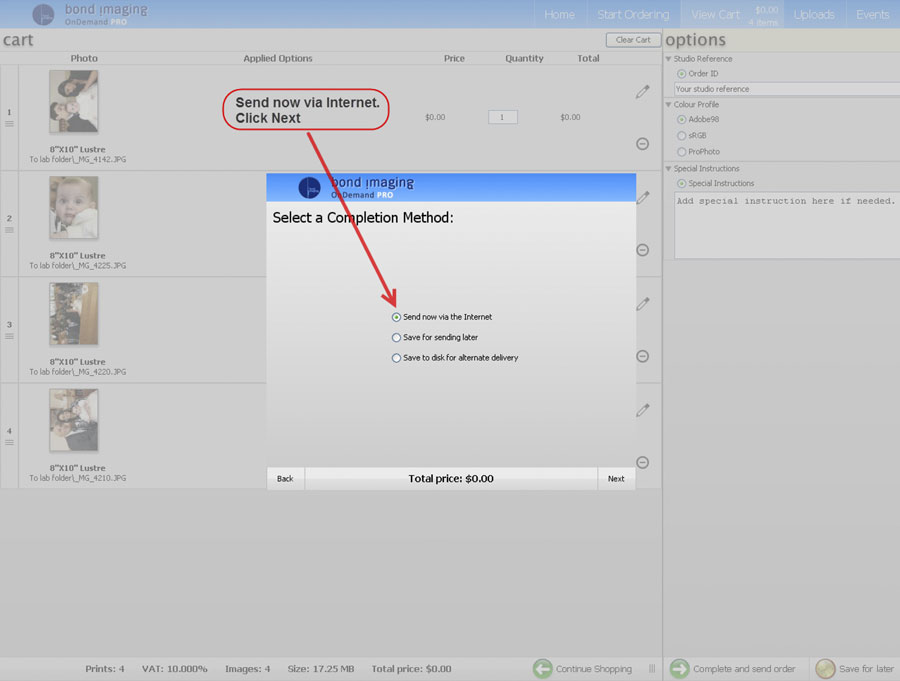Image resolution: width=900 pixels, height=681 pixels.
Task: Collapse the Special Instructions section
Action: pyautogui.click(x=669, y=169)
